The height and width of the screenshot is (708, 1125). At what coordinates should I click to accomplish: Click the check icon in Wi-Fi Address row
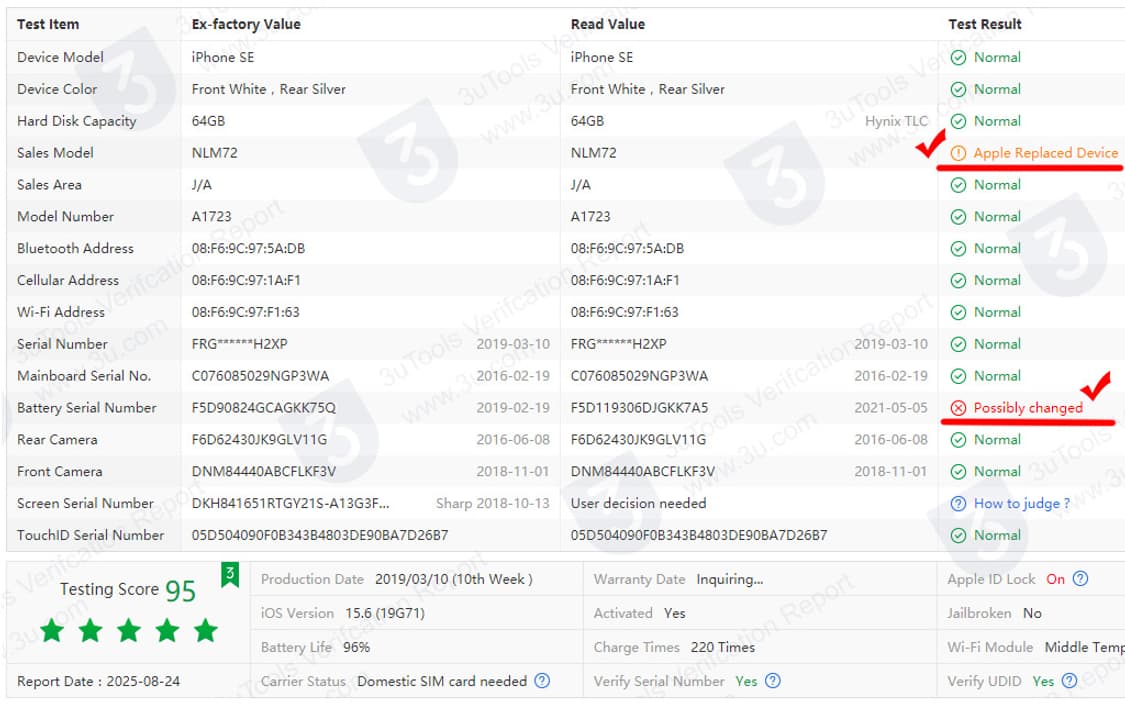click(958, 312)
